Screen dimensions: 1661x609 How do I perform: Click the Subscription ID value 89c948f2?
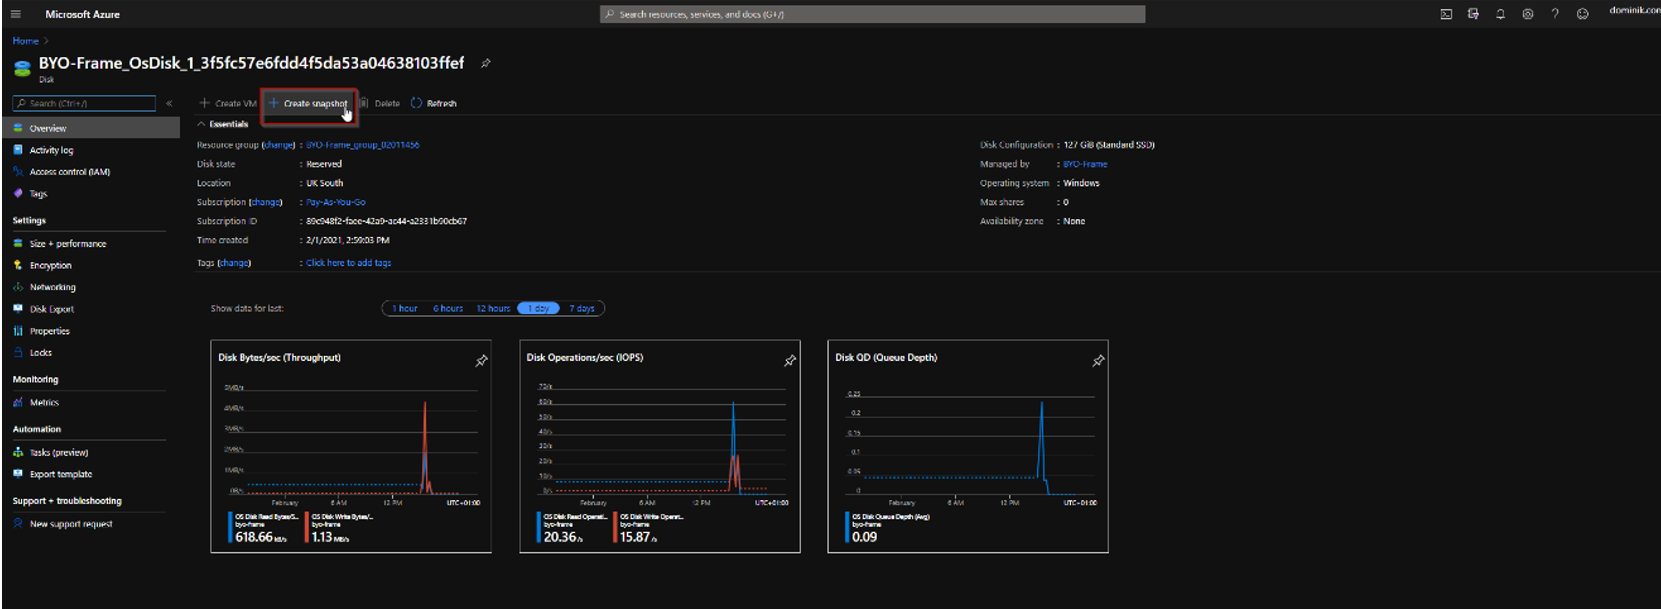[386, 221]
